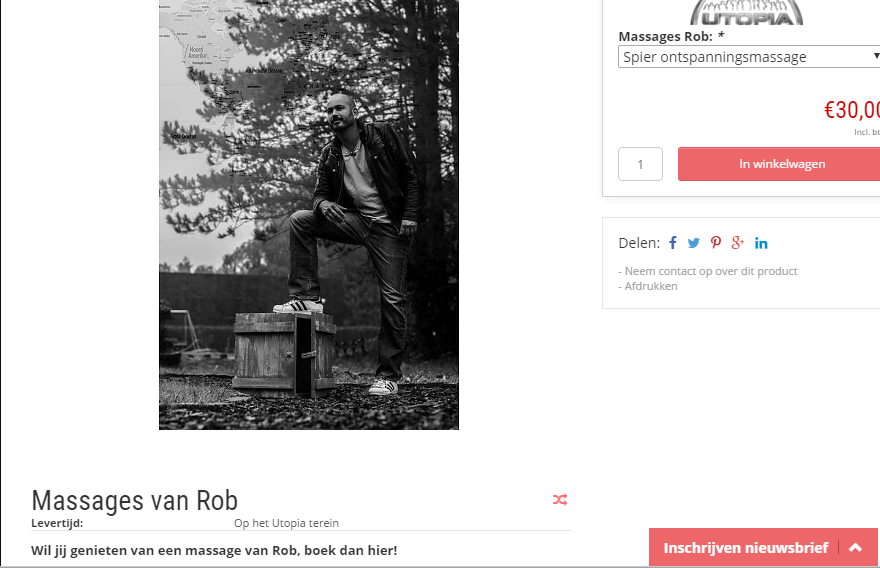Screen dimensions: 880x568
Task: Click the Delen label
Action: (639, 243)
